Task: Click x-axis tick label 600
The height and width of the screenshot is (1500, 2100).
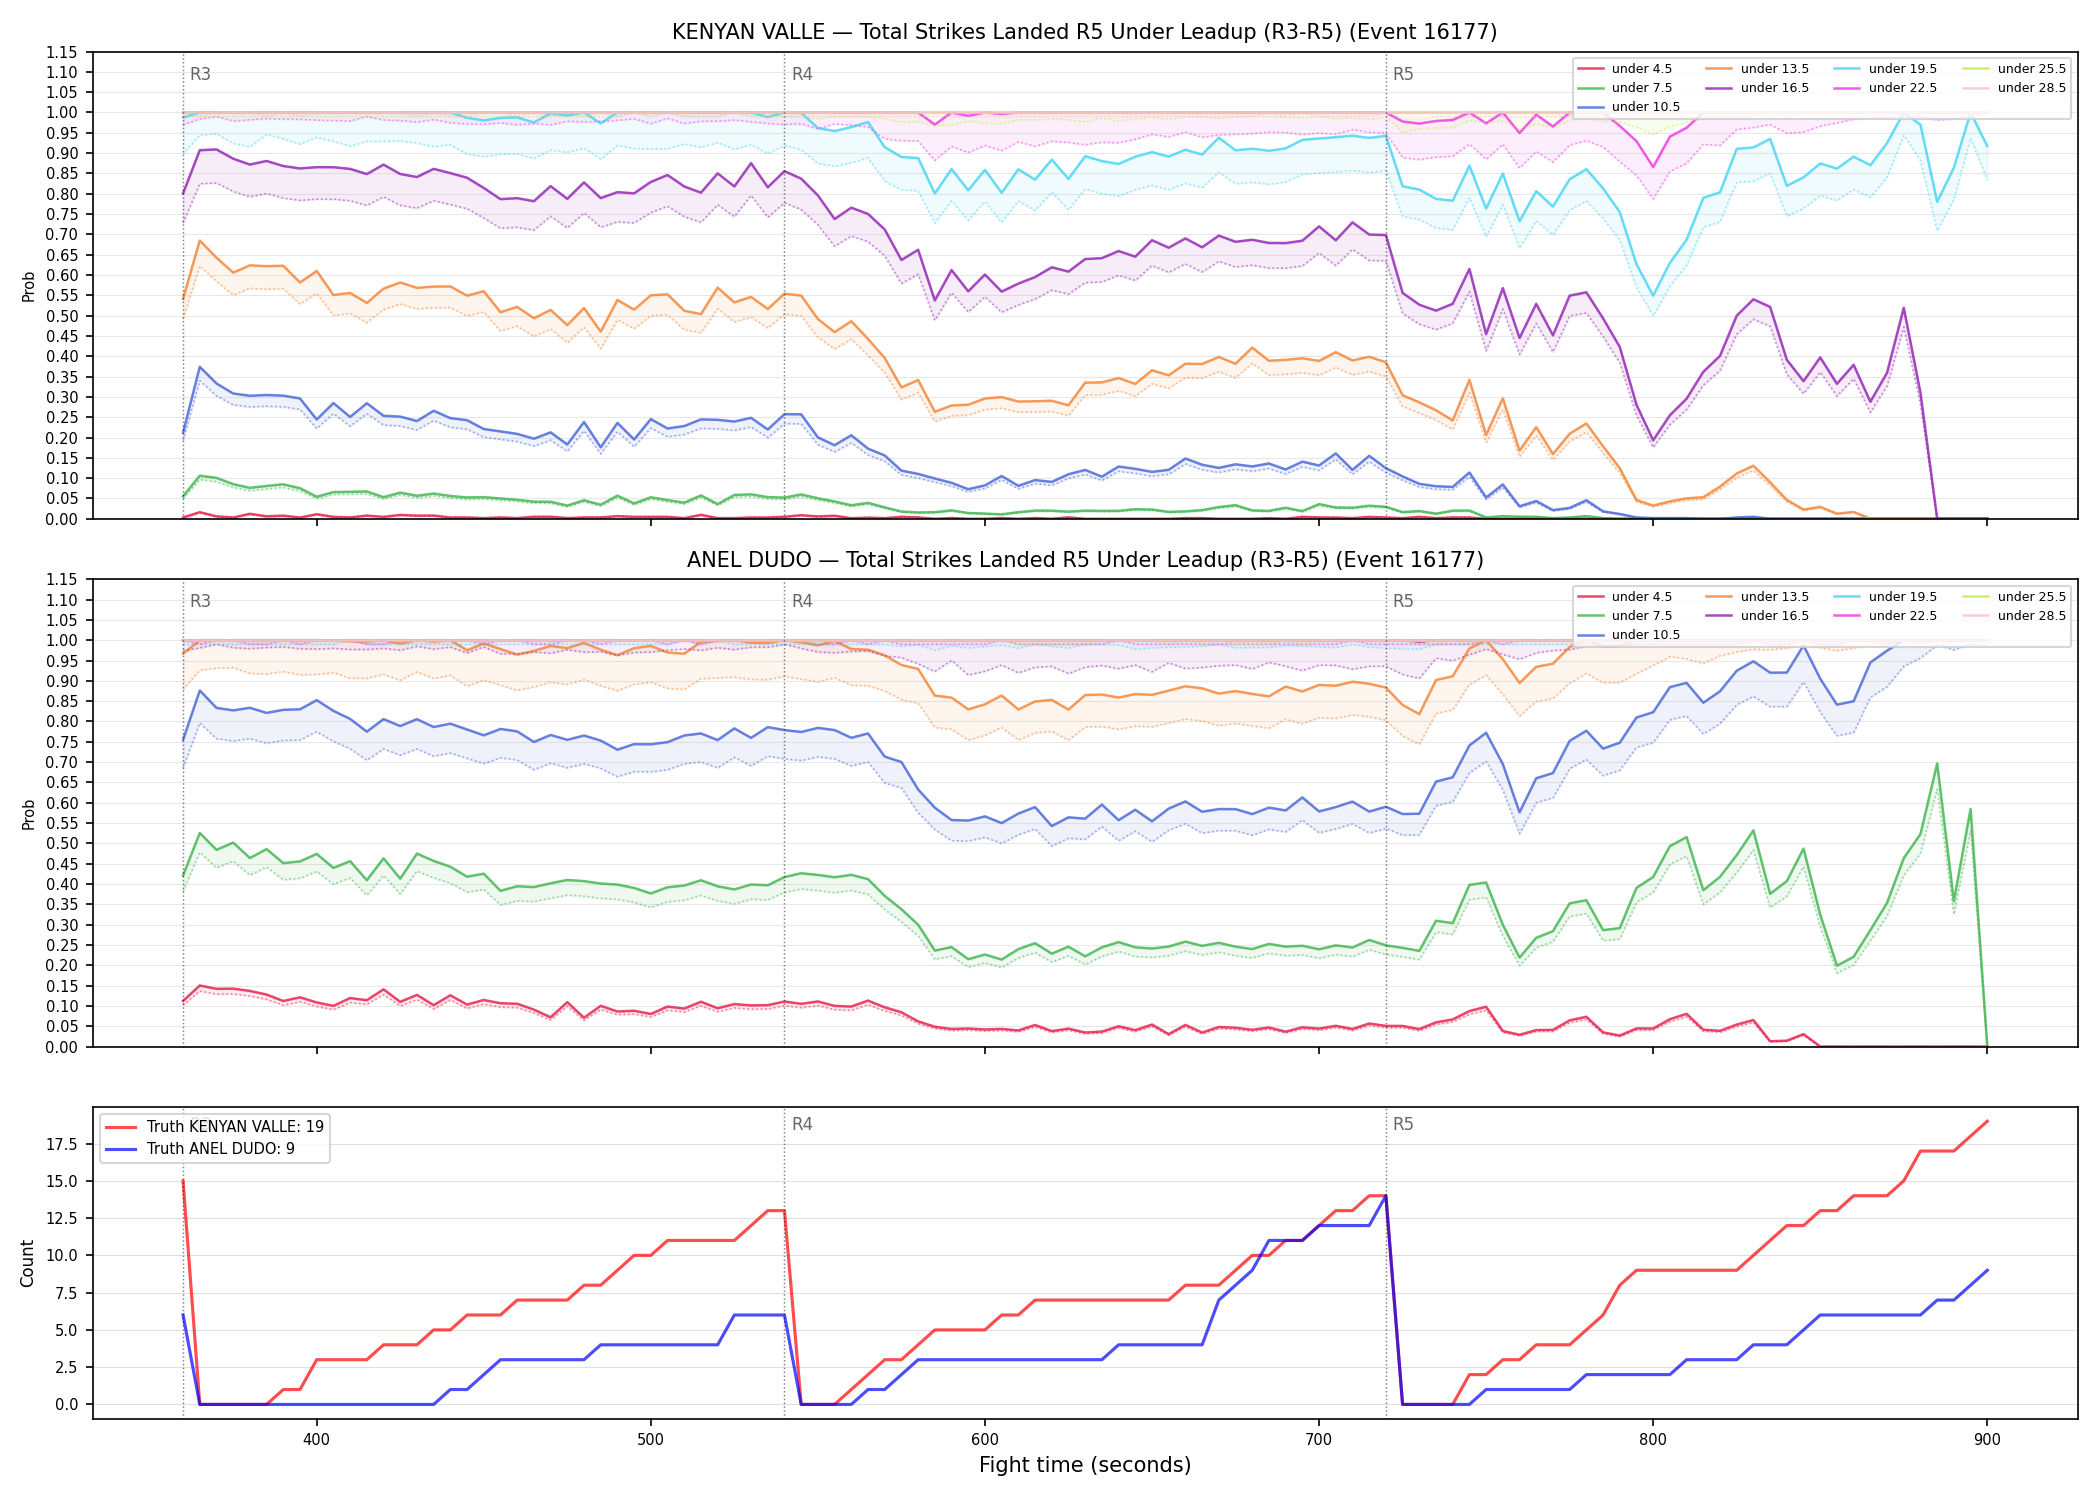Action: tap(985, 1440)
